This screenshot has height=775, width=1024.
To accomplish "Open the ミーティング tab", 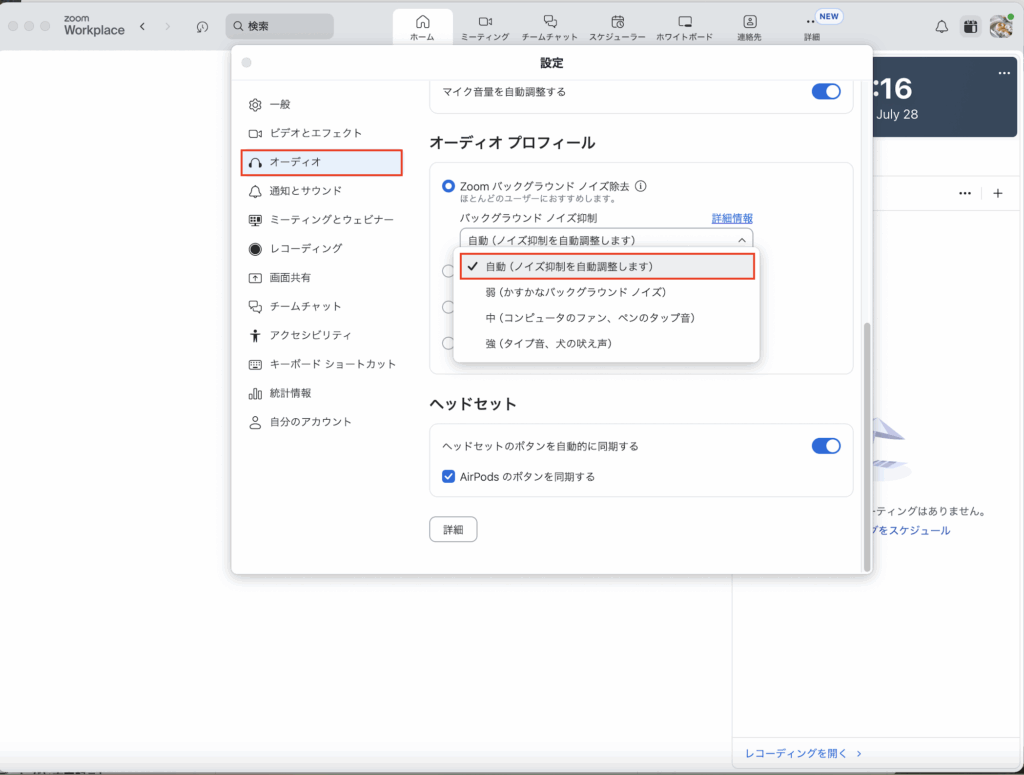I will (x=485, y=27).
